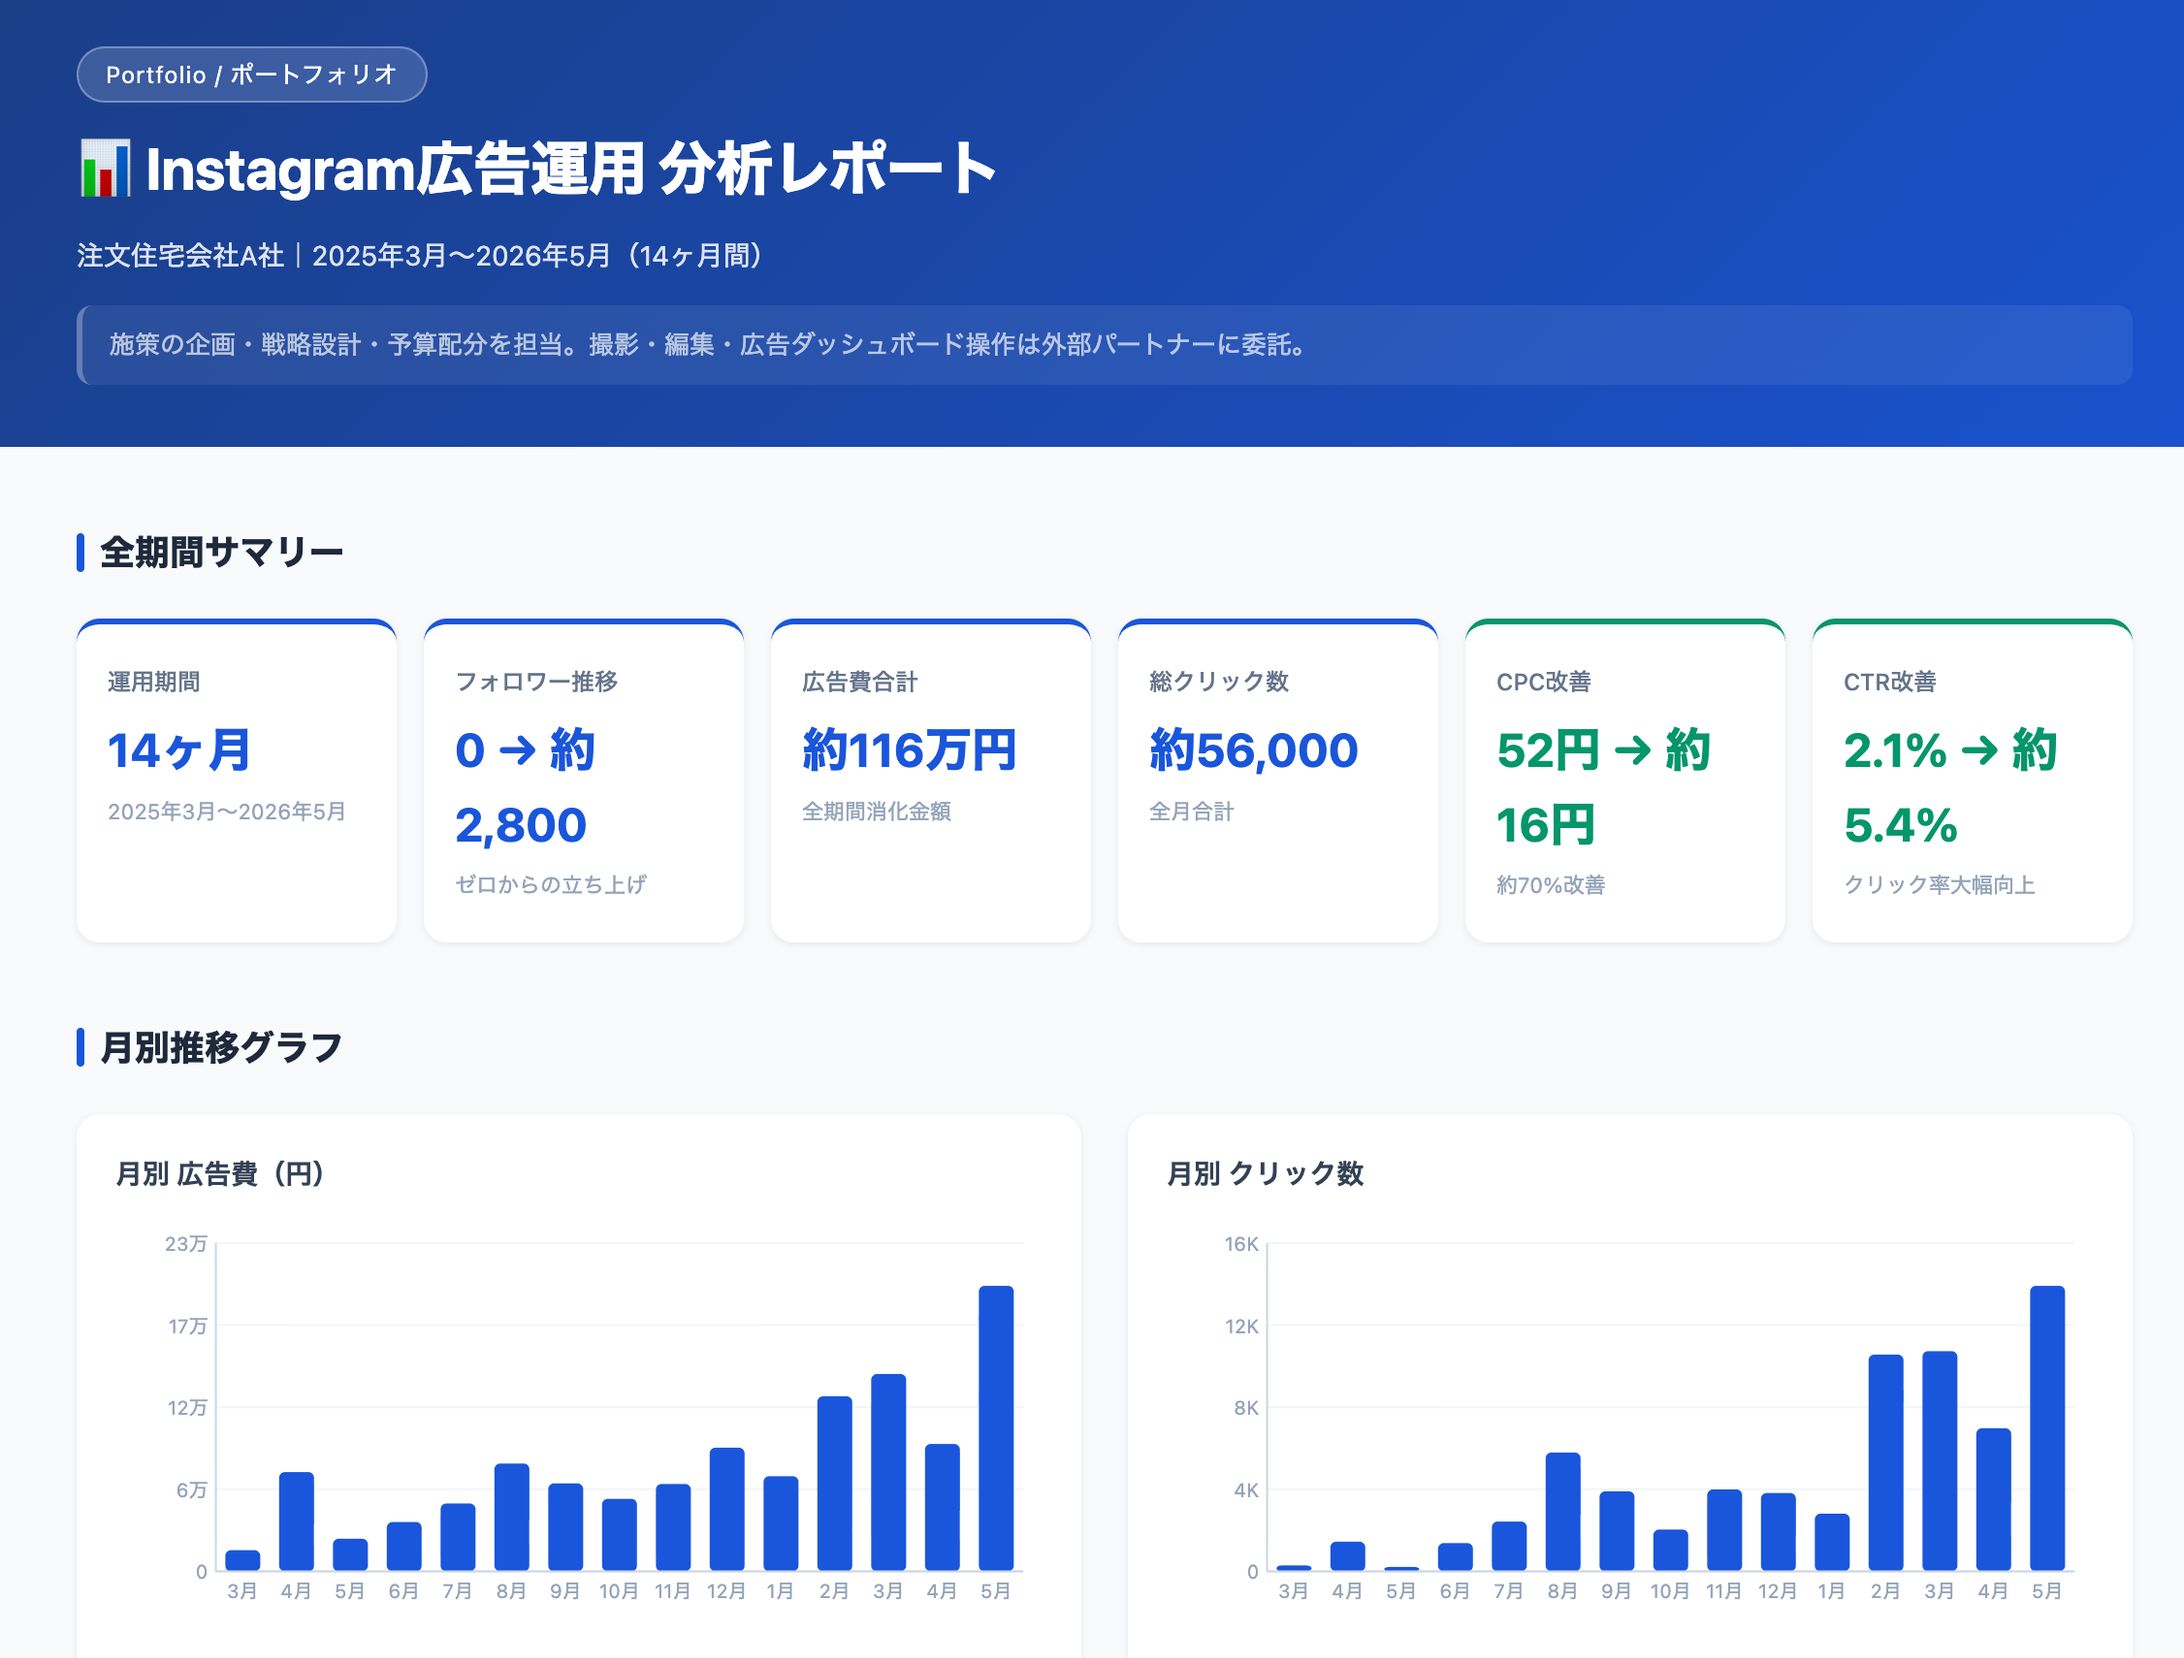Click the 5.4% CTR value

[x=1900, y=825]
